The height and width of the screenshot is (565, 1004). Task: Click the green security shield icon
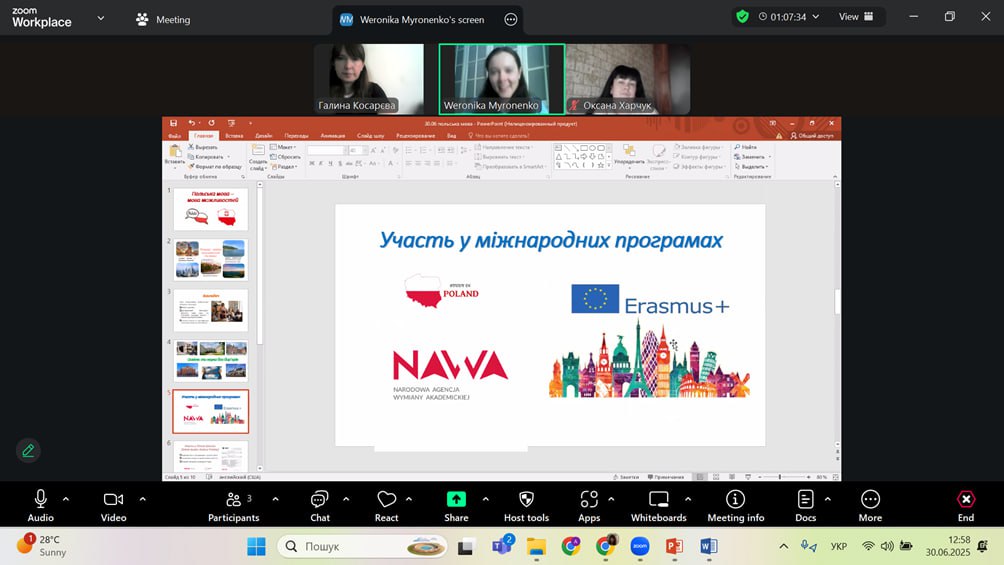pos(742,17)
